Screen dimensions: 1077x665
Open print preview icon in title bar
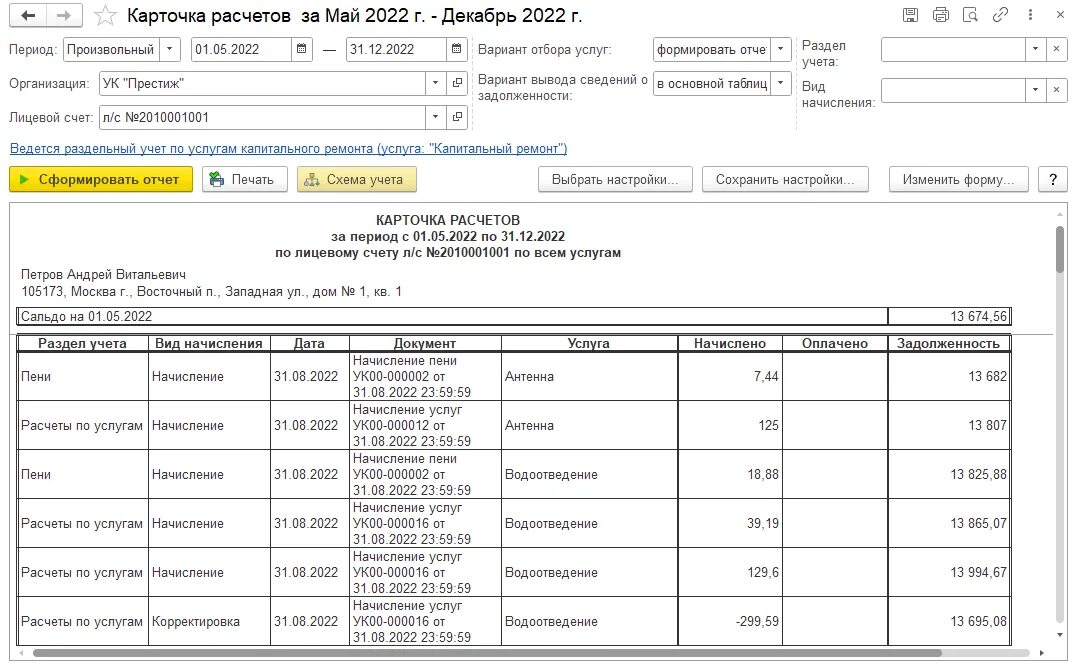coord(971,15)
